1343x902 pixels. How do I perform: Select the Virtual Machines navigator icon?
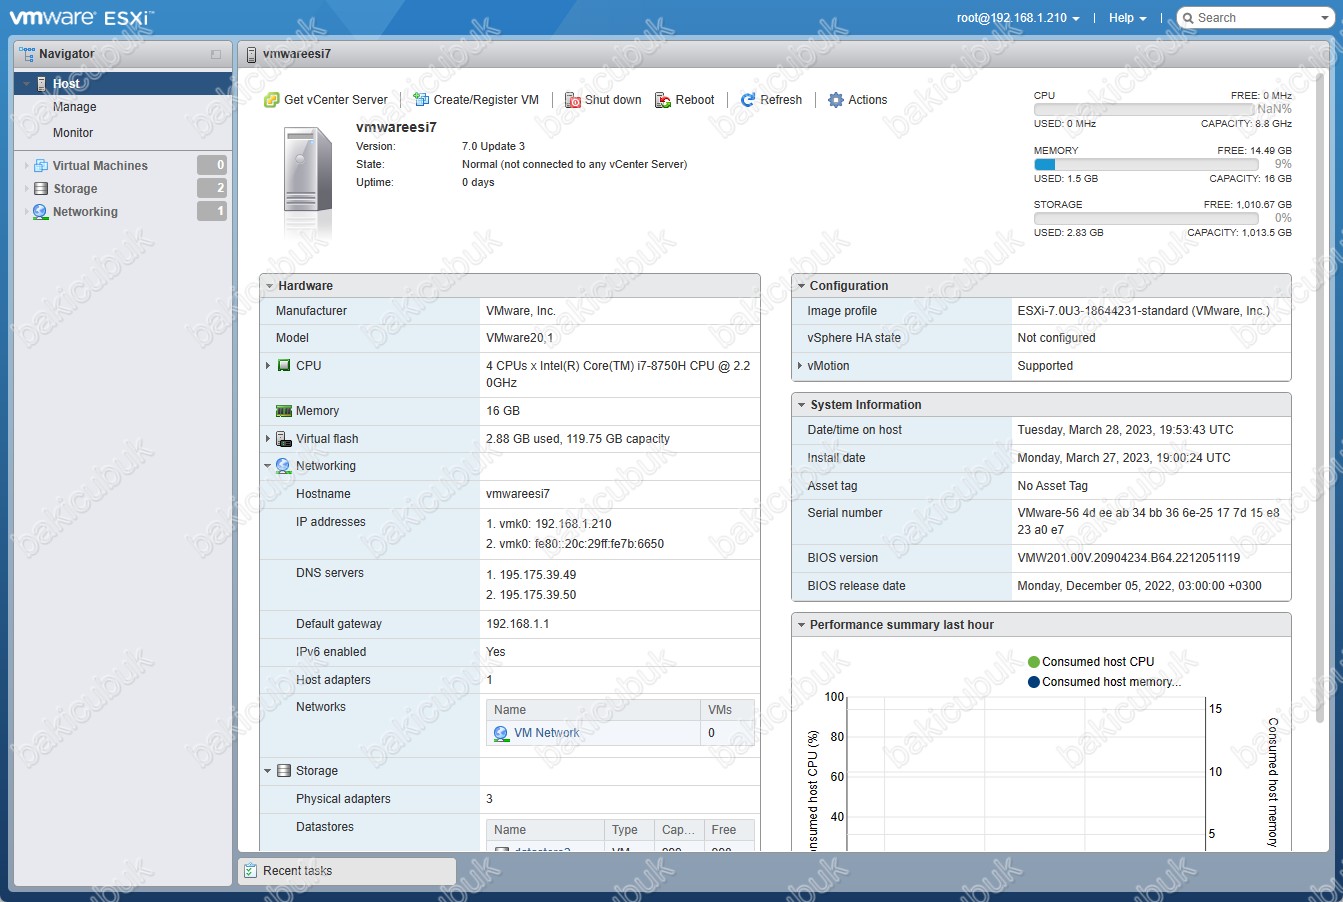click(41, 166)
